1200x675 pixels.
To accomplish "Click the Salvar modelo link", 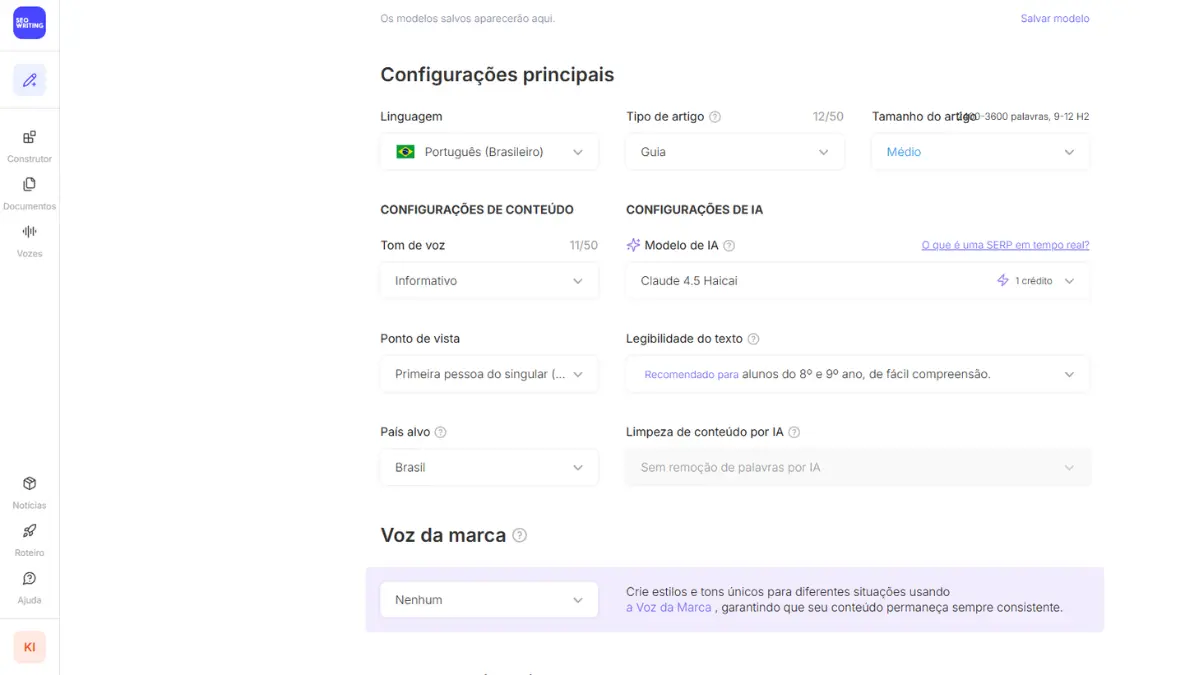I will tap(1055, 18).
